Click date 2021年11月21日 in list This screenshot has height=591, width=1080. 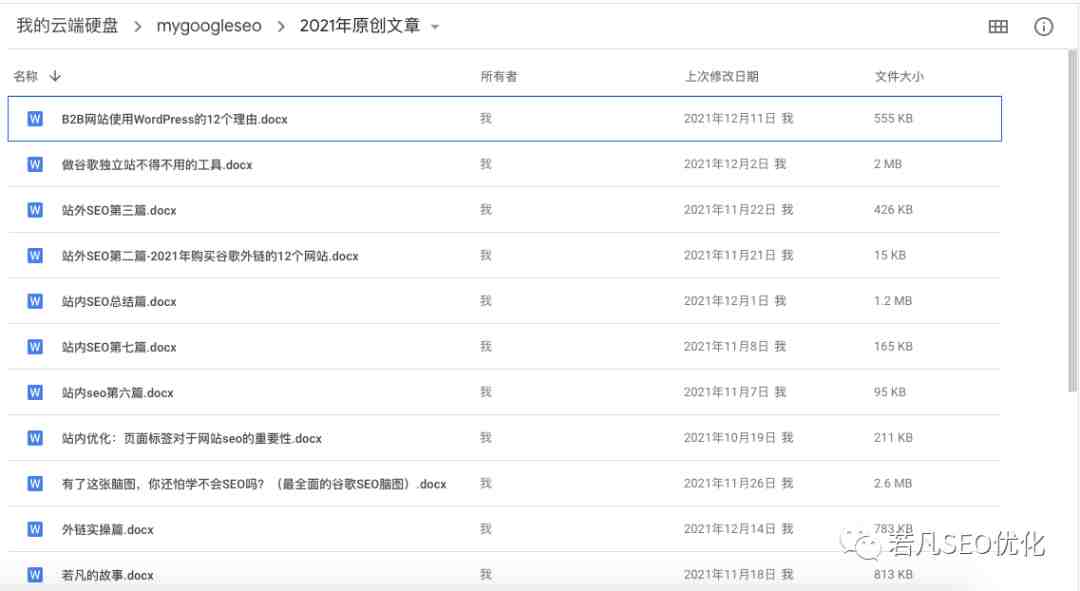(729, 256)
